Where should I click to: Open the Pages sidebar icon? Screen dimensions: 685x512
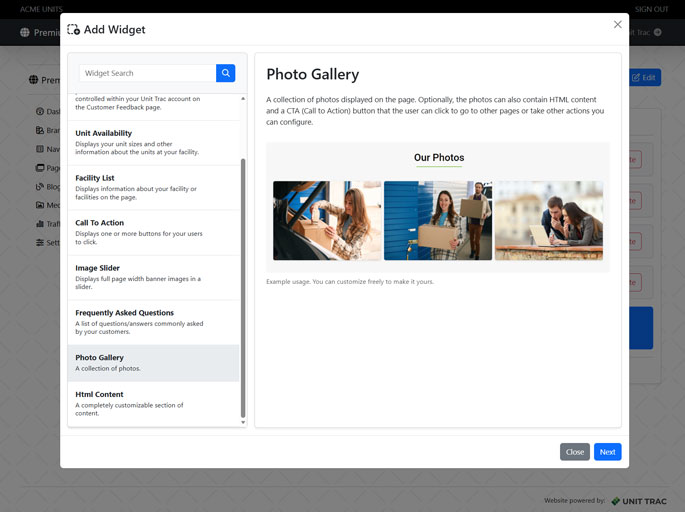coord(40,168)
